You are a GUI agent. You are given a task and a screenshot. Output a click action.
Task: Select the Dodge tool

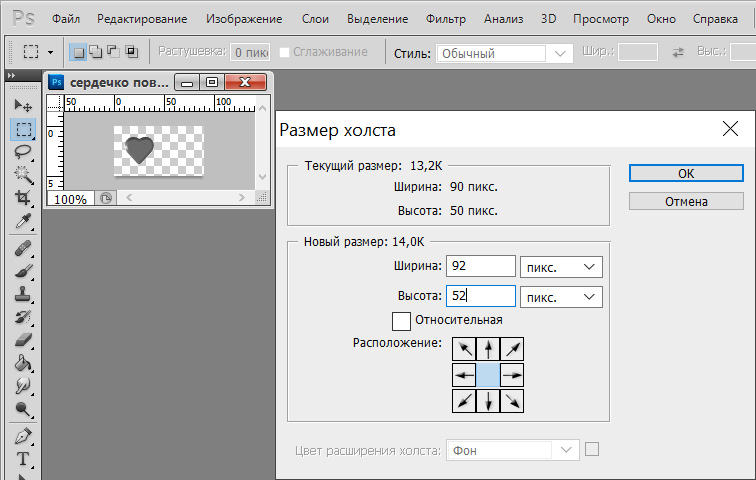23,409
